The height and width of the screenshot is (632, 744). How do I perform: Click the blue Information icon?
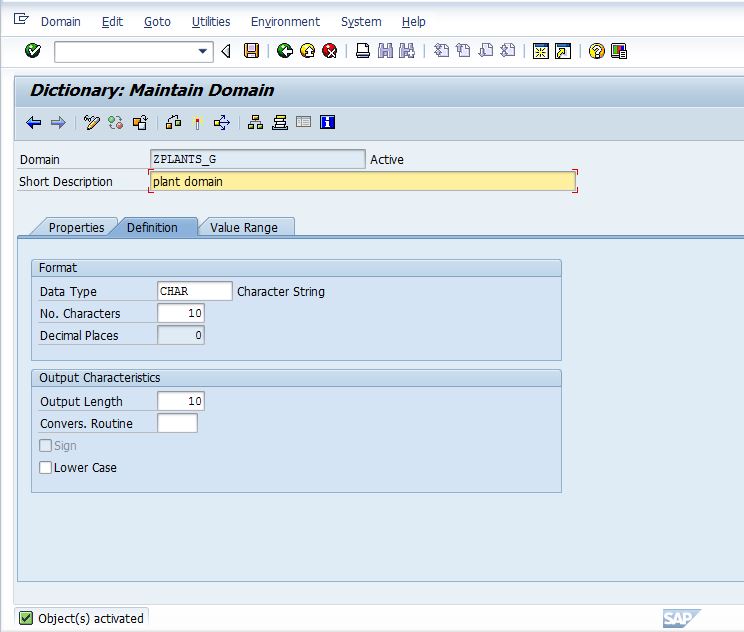pos(327,122)
